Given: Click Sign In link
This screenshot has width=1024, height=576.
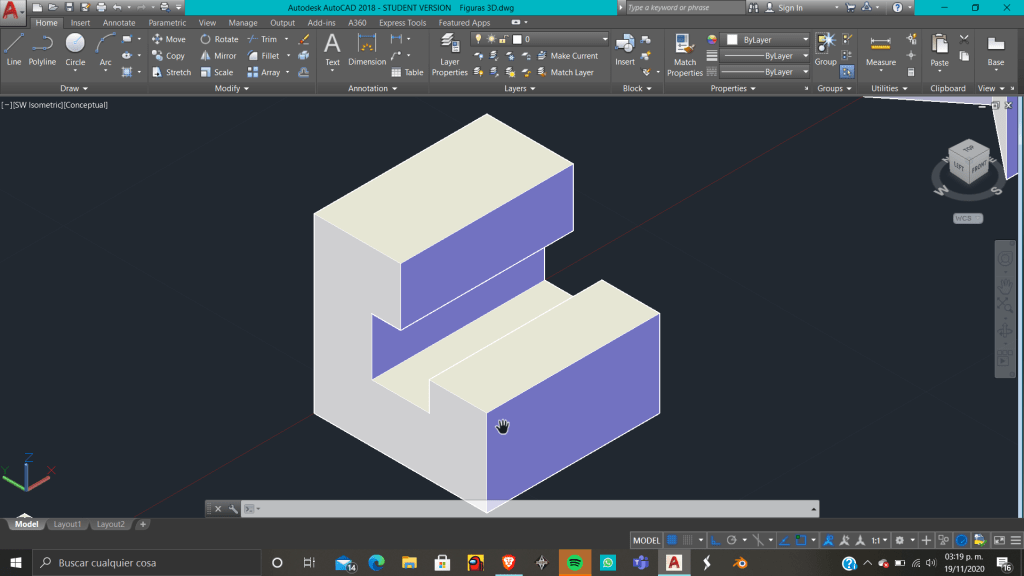Looking at the screenshot, I should (x=789, y=8).
